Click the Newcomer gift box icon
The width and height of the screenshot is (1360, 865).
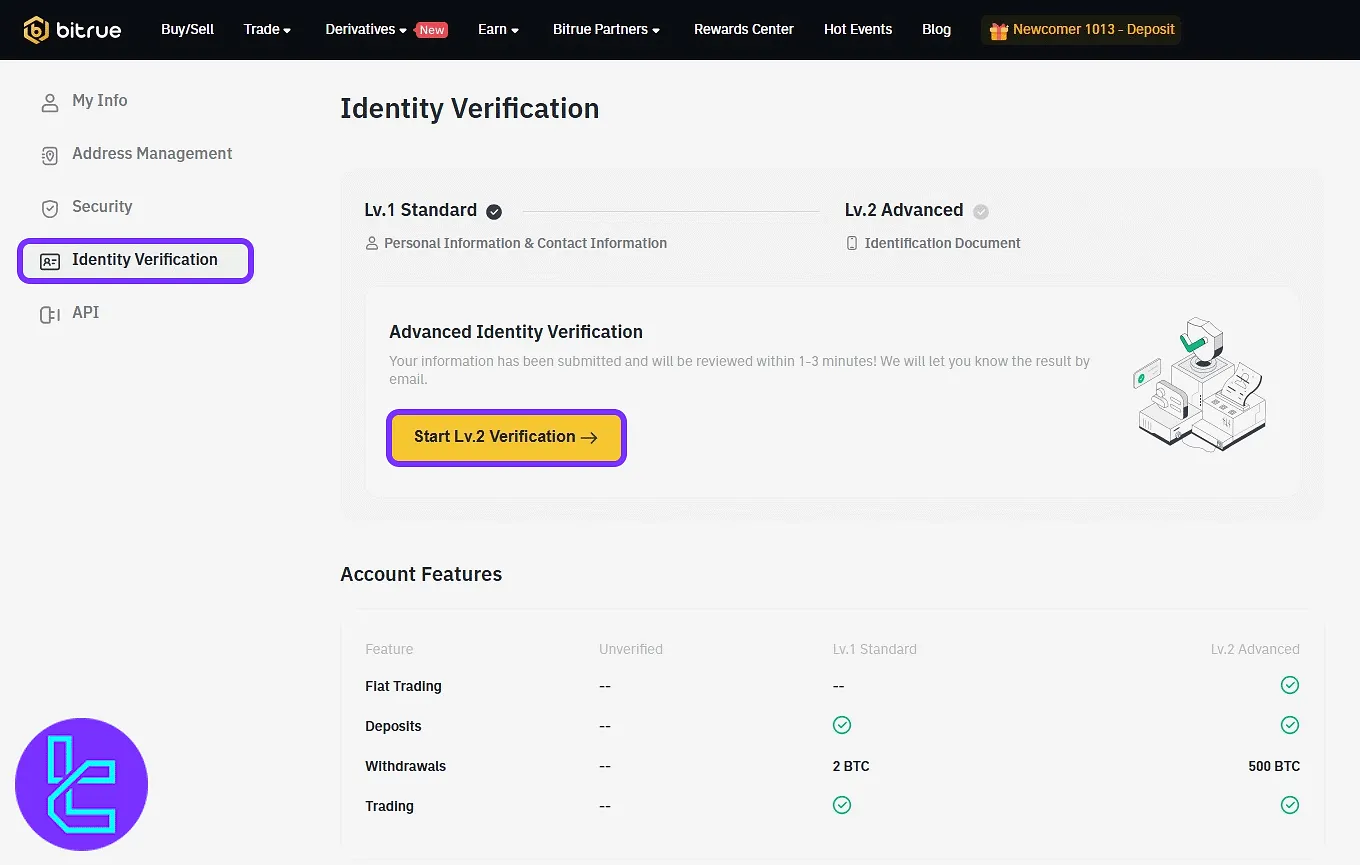pyautogui.click(x=998, y=30)
